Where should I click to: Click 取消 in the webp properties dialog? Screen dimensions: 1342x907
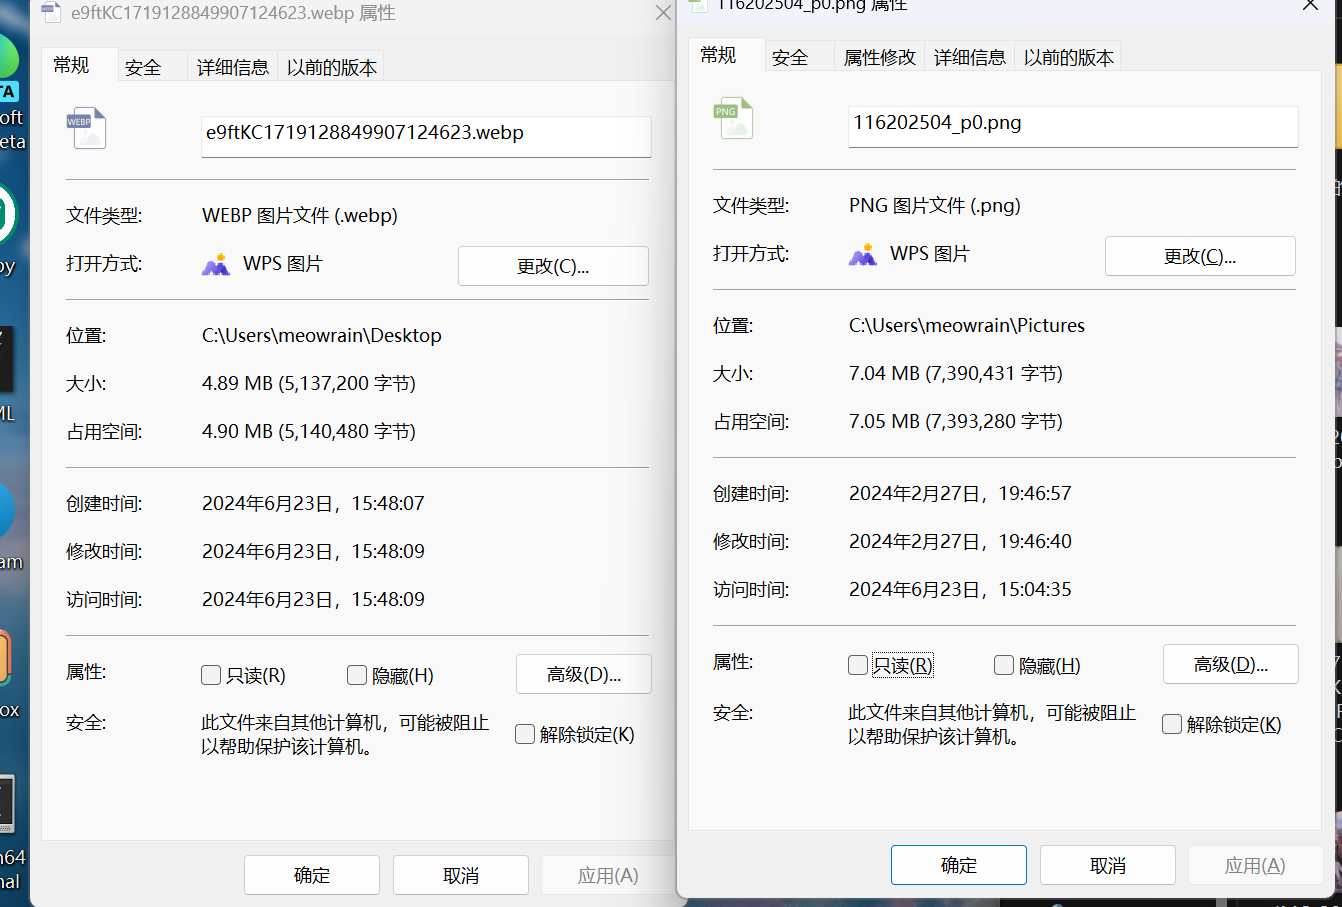pyautogui.click(x=460, y=875)
